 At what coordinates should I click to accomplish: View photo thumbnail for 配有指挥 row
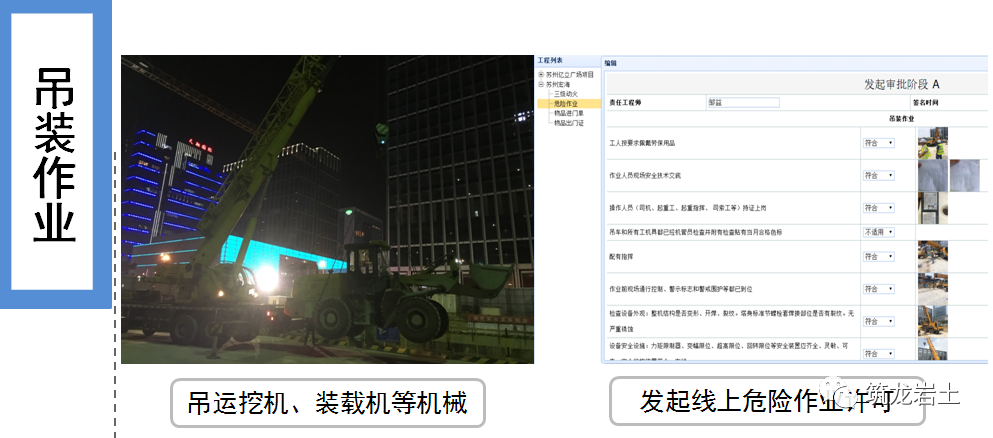pyautogui.click(x=933, y=256)
